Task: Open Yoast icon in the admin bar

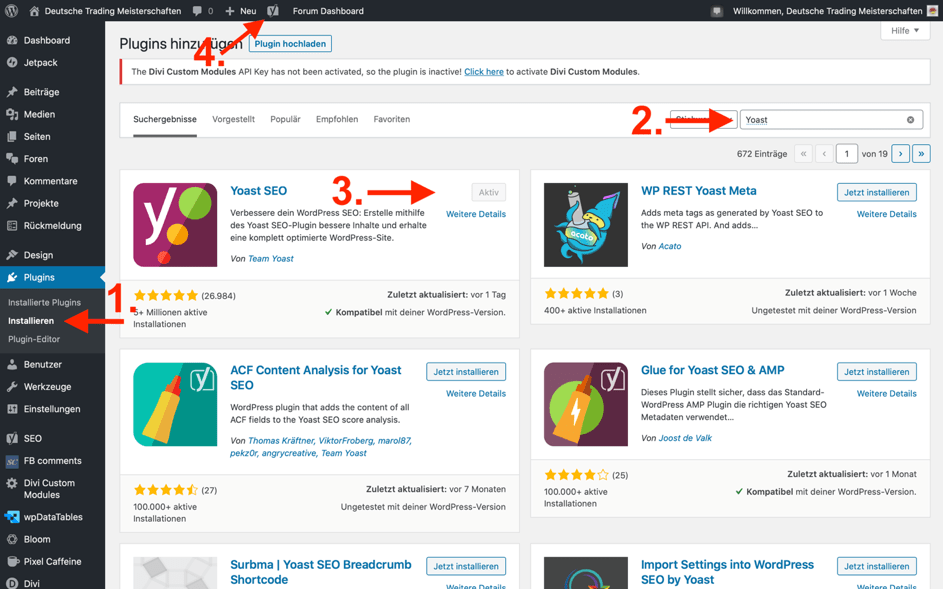Action: tap(272, 11)
